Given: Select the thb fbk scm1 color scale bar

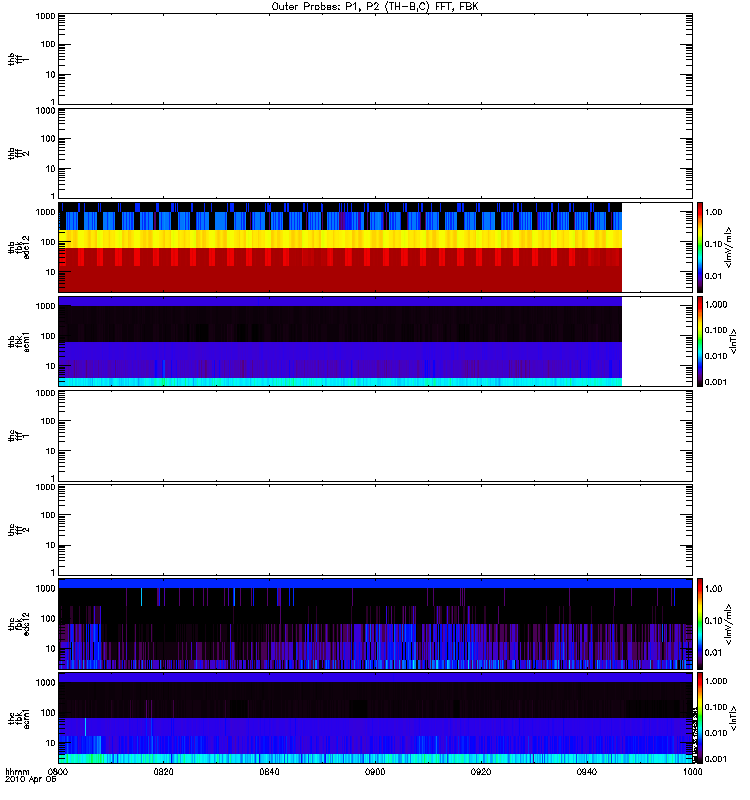Looking at the screenshot, I should tap(700, 341).
